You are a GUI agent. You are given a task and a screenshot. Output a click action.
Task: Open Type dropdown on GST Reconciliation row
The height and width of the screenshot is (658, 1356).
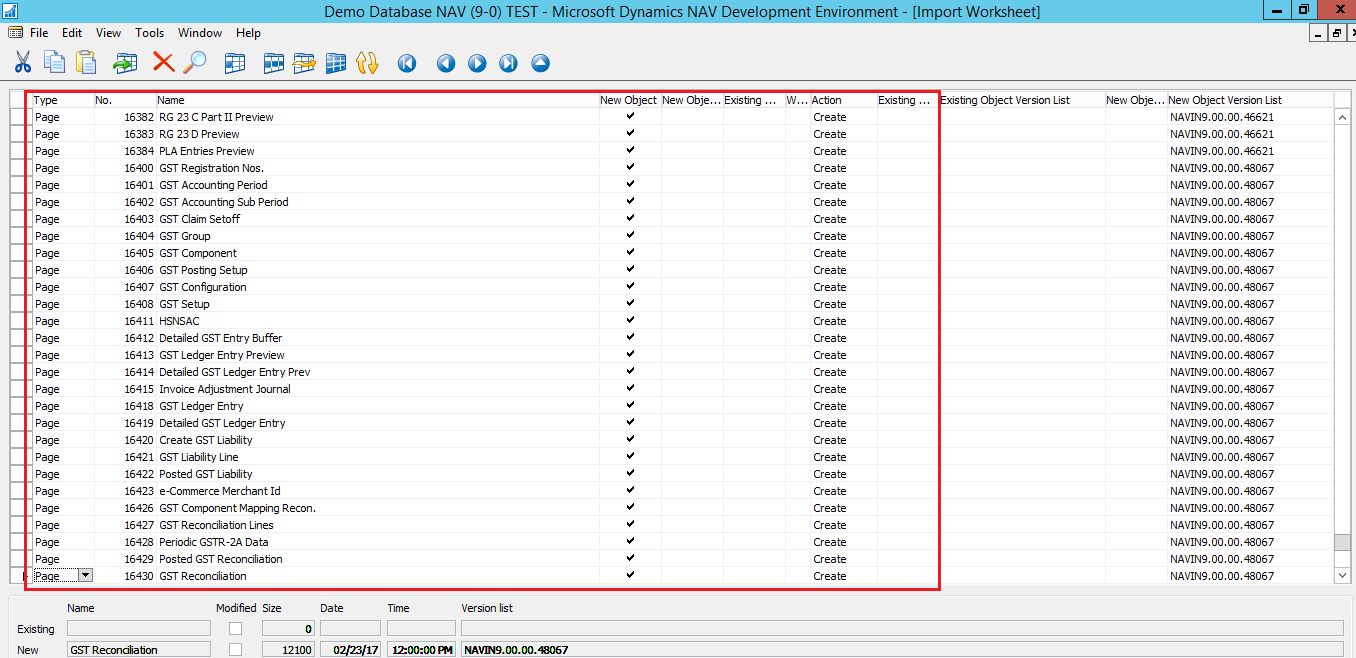tap(86, 575)
